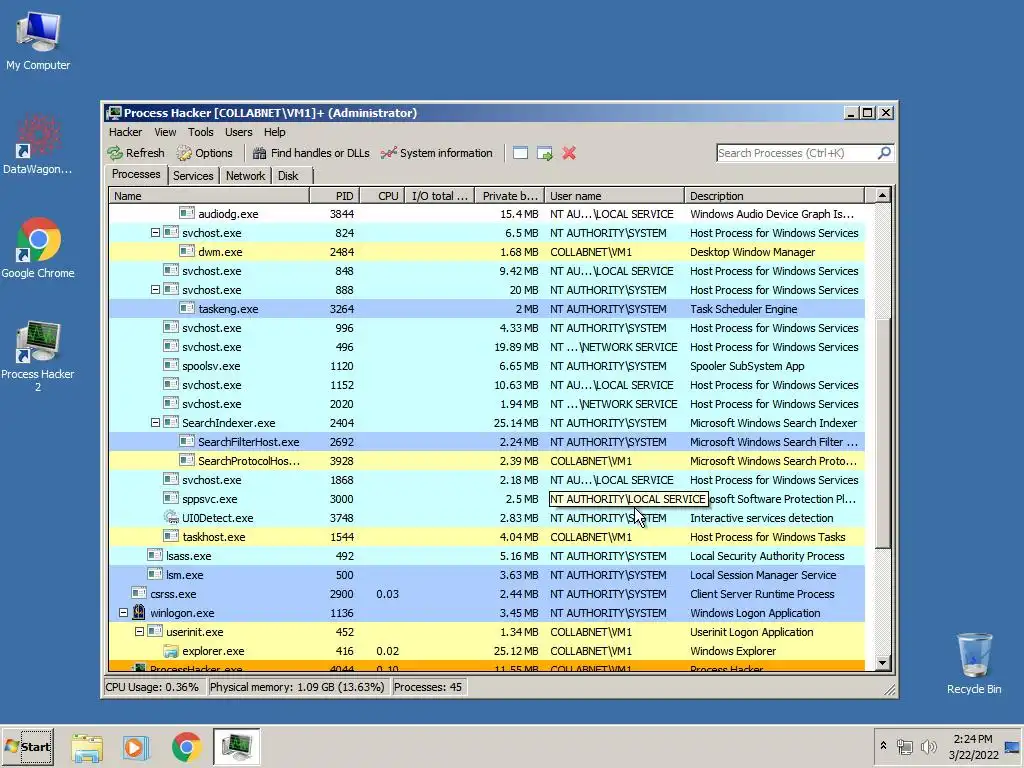Select svchost.exe with PID 2020
This screenshot has height=768, width=1024.
[487, 404]
